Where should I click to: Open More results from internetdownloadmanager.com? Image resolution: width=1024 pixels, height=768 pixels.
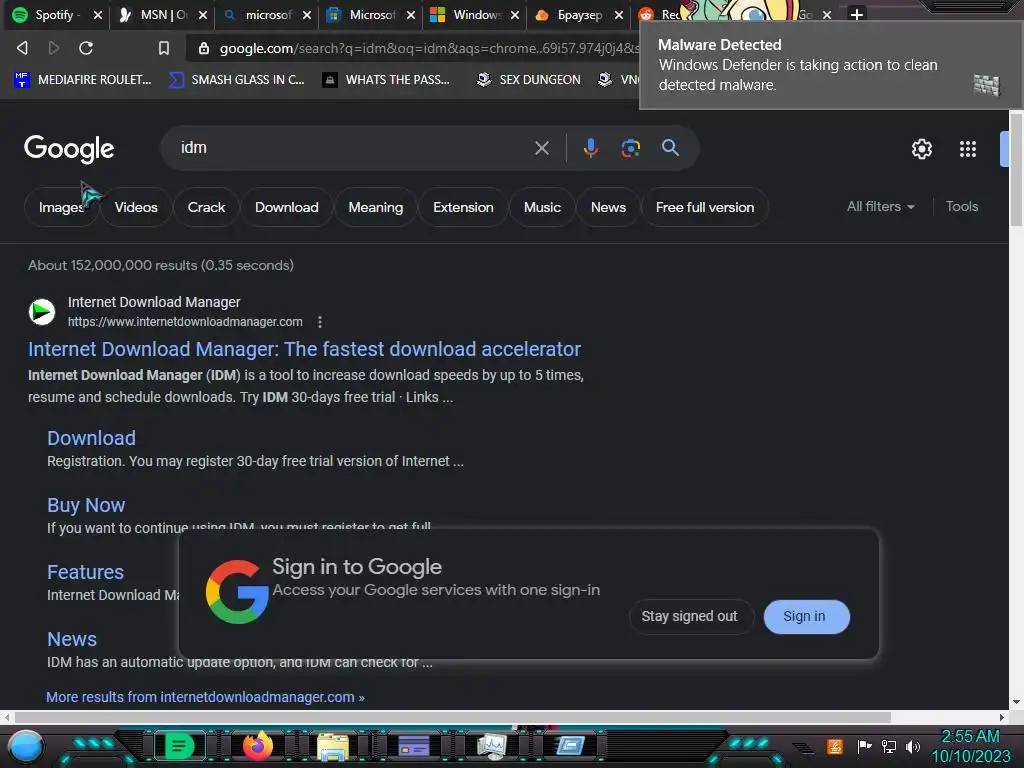[x=205, y=697]
